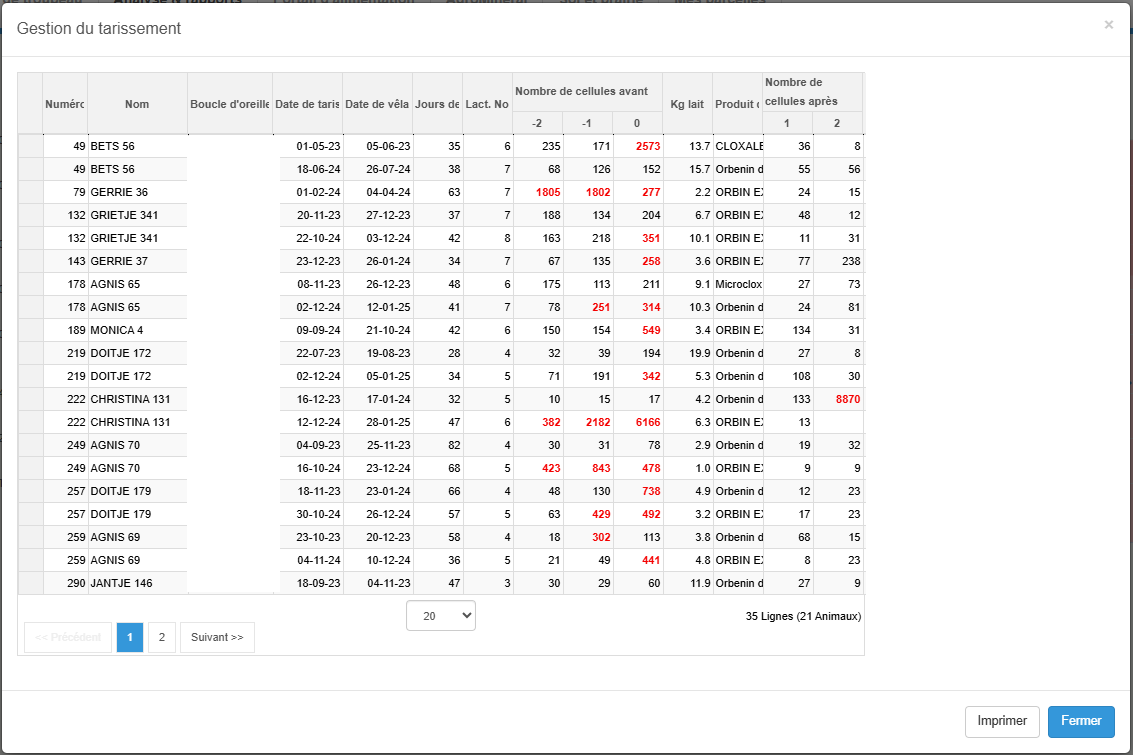Click red cell value 1805

[548, 192]
